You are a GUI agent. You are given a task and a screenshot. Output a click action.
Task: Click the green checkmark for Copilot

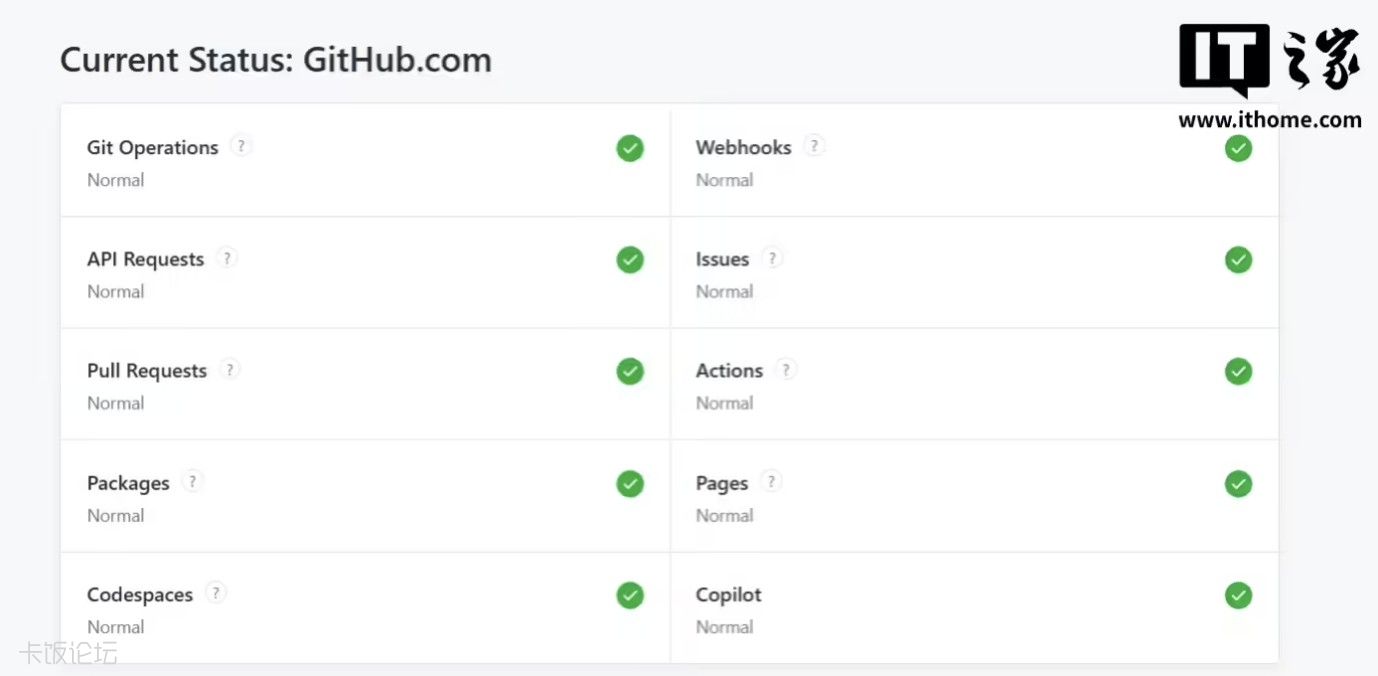click(1238, 596)
